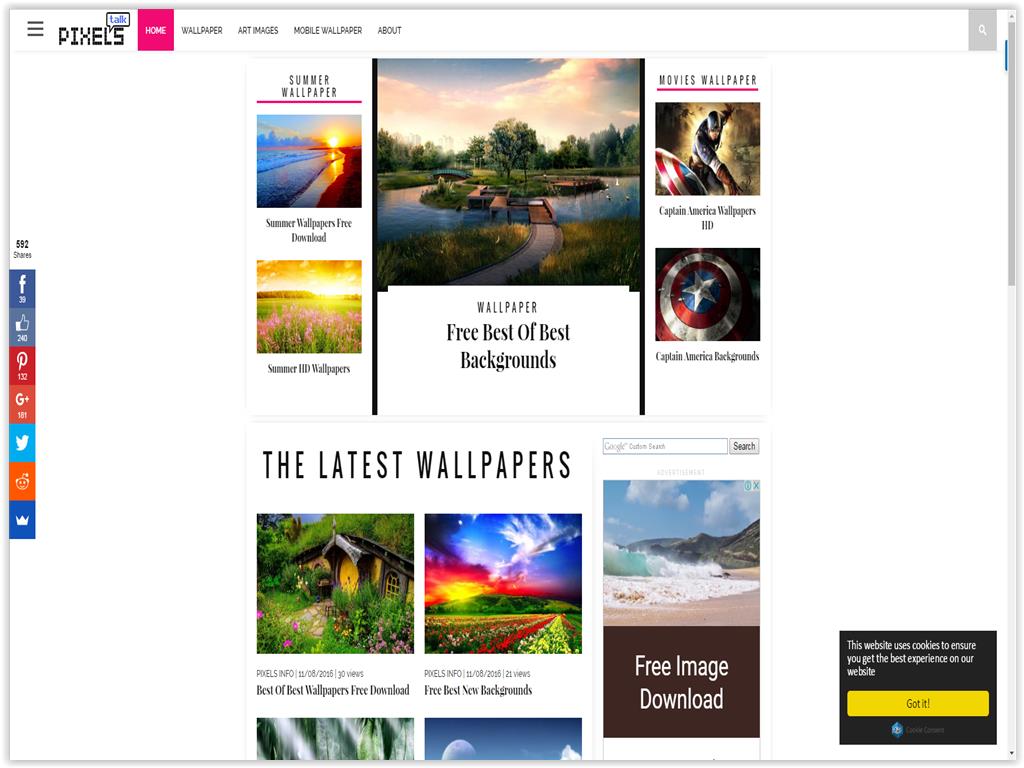The height and width of the screenshot is (768, 1024).
Task: Open Free Best New Backgrounds post
Action: 478,690
